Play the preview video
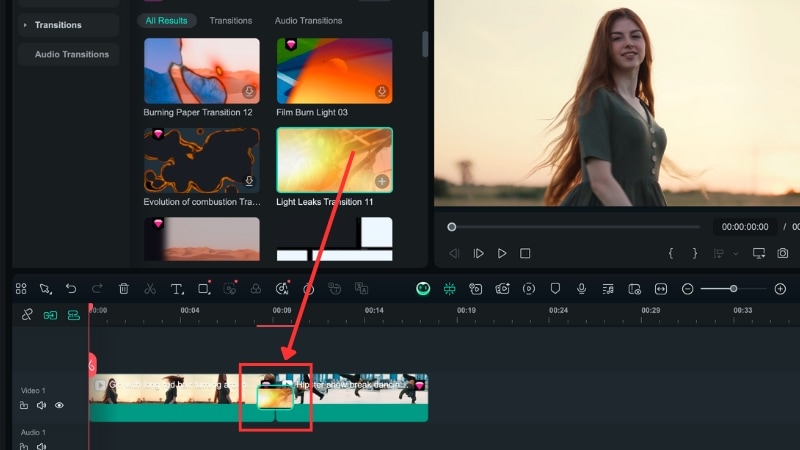Screen dimensions: 800x450 (502, 254)
